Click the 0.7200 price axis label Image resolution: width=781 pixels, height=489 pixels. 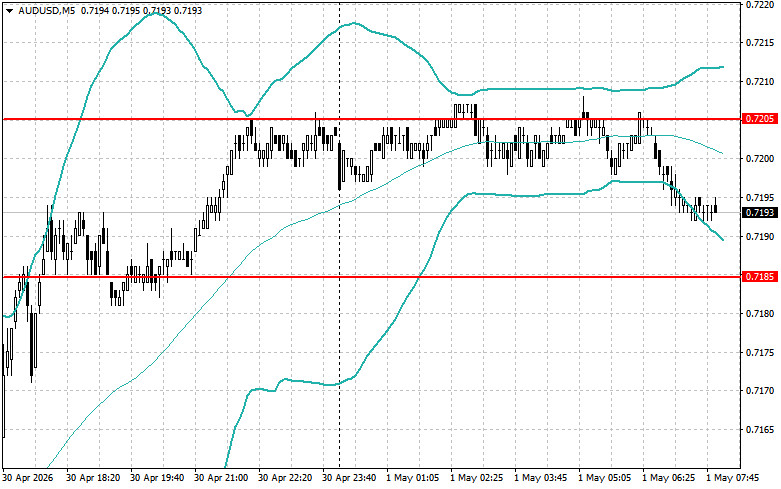click(x=760, y=159)
